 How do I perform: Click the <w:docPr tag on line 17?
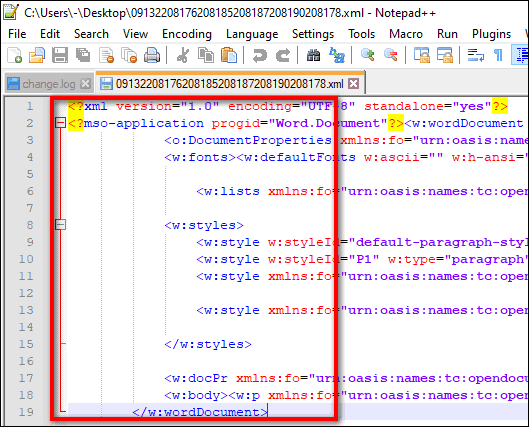coord(196,378)
